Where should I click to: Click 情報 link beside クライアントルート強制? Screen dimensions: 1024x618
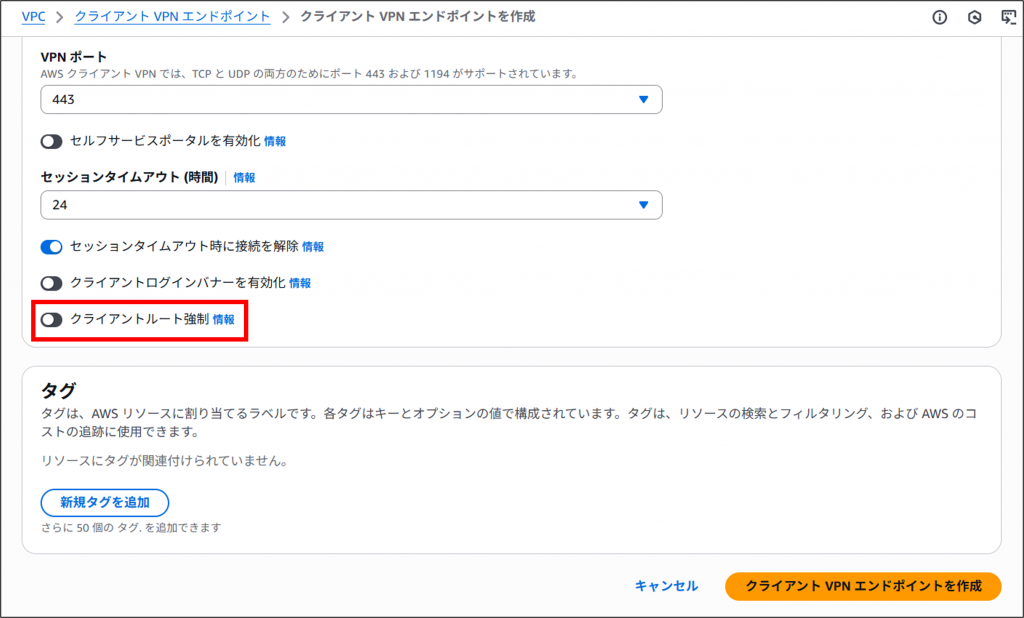pyautogui.click(x=224, y=320)
